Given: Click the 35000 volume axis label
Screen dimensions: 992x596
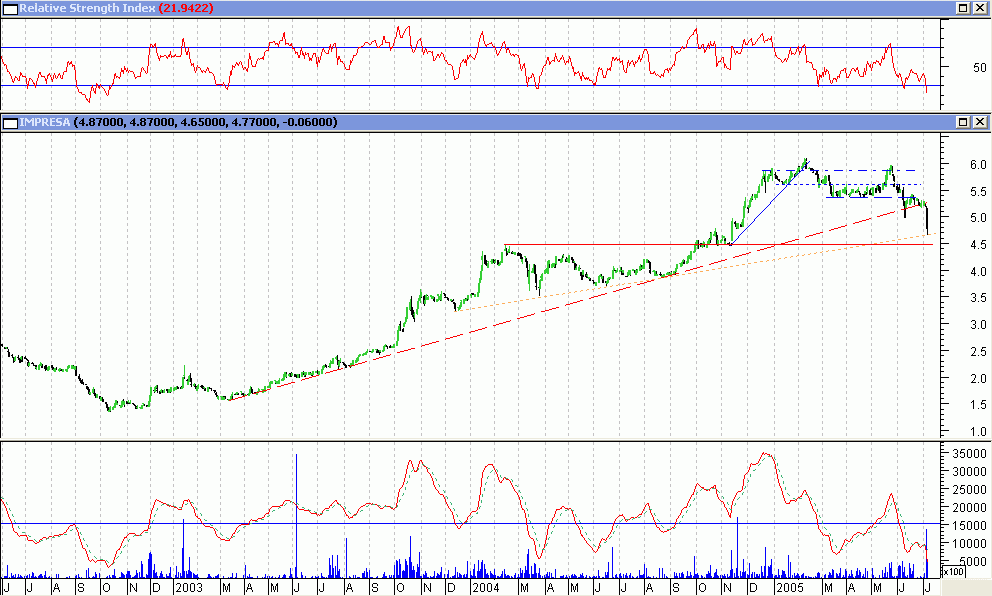Looking at the screenshot, I should pos(969,454).
